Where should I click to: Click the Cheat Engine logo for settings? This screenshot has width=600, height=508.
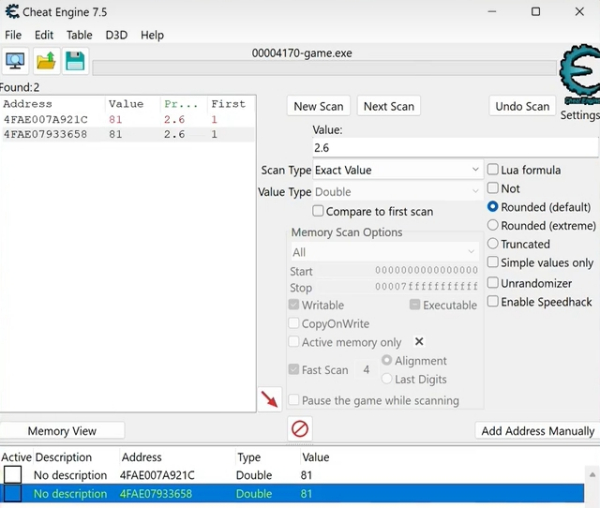point(579,73)
